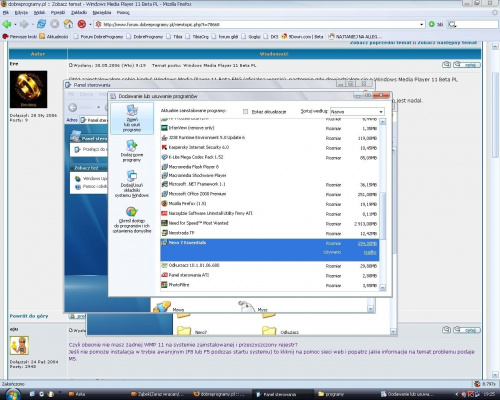Click the PhotoFiltre program icon
The image size is (500, 400).
point(164,285)
